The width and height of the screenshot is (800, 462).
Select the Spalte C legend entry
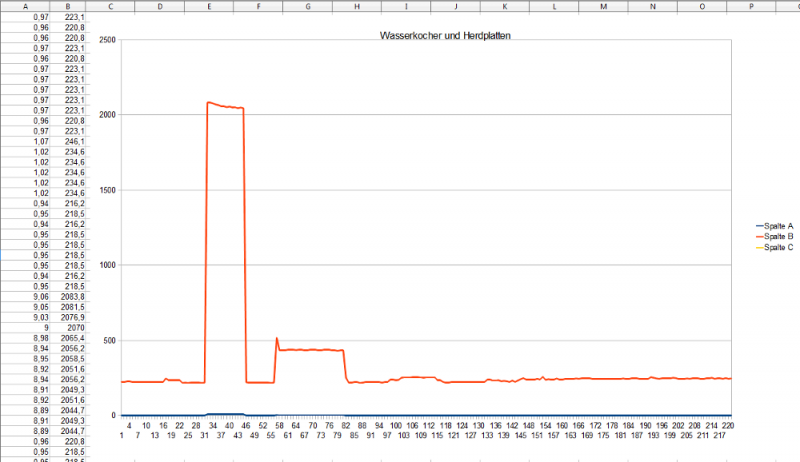pos(777,247)
